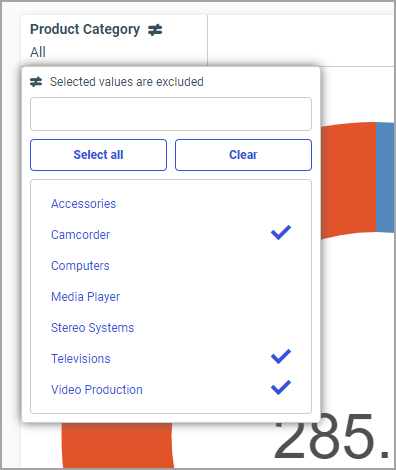Click the orange donut chart segment

coord(348,180)
